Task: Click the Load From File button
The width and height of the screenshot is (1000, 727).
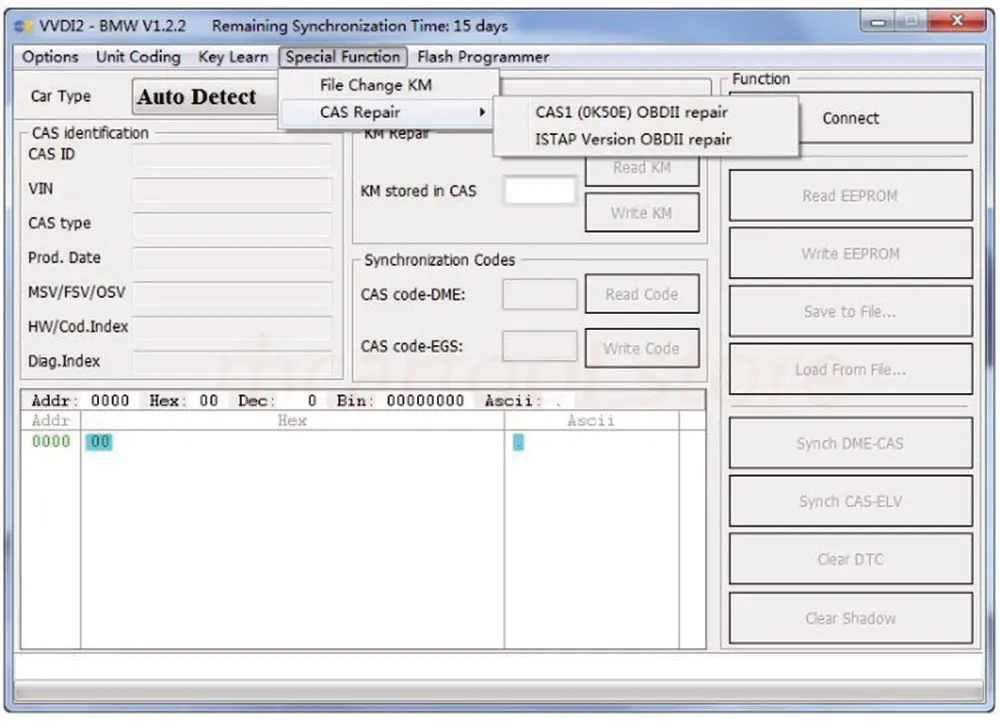Action: pyautogui.click(x=850, y=369)
